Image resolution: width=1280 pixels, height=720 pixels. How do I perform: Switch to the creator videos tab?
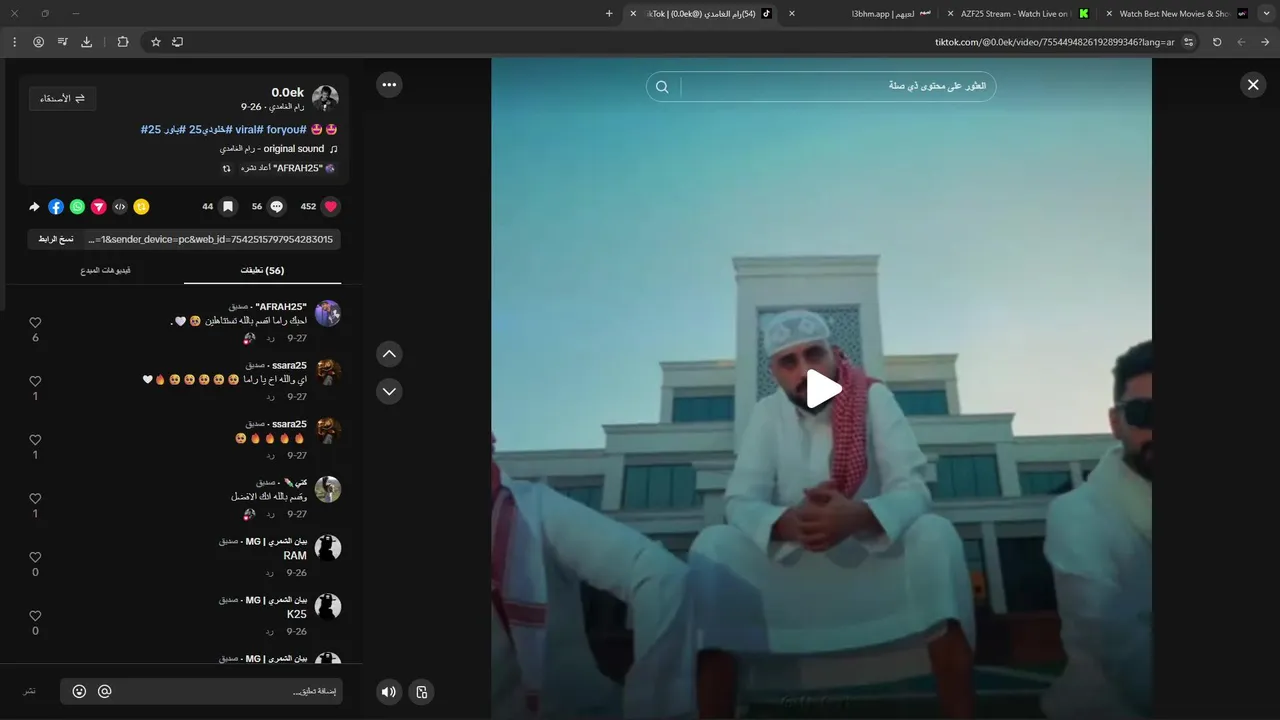point(105,270)
